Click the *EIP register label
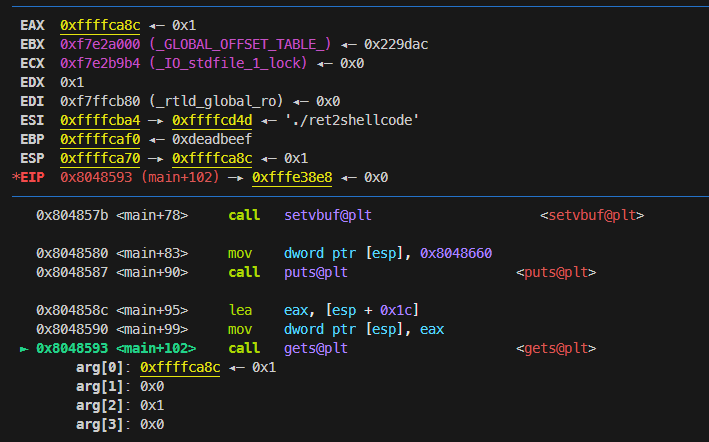709x442 pixels. [x=28, y=177]
